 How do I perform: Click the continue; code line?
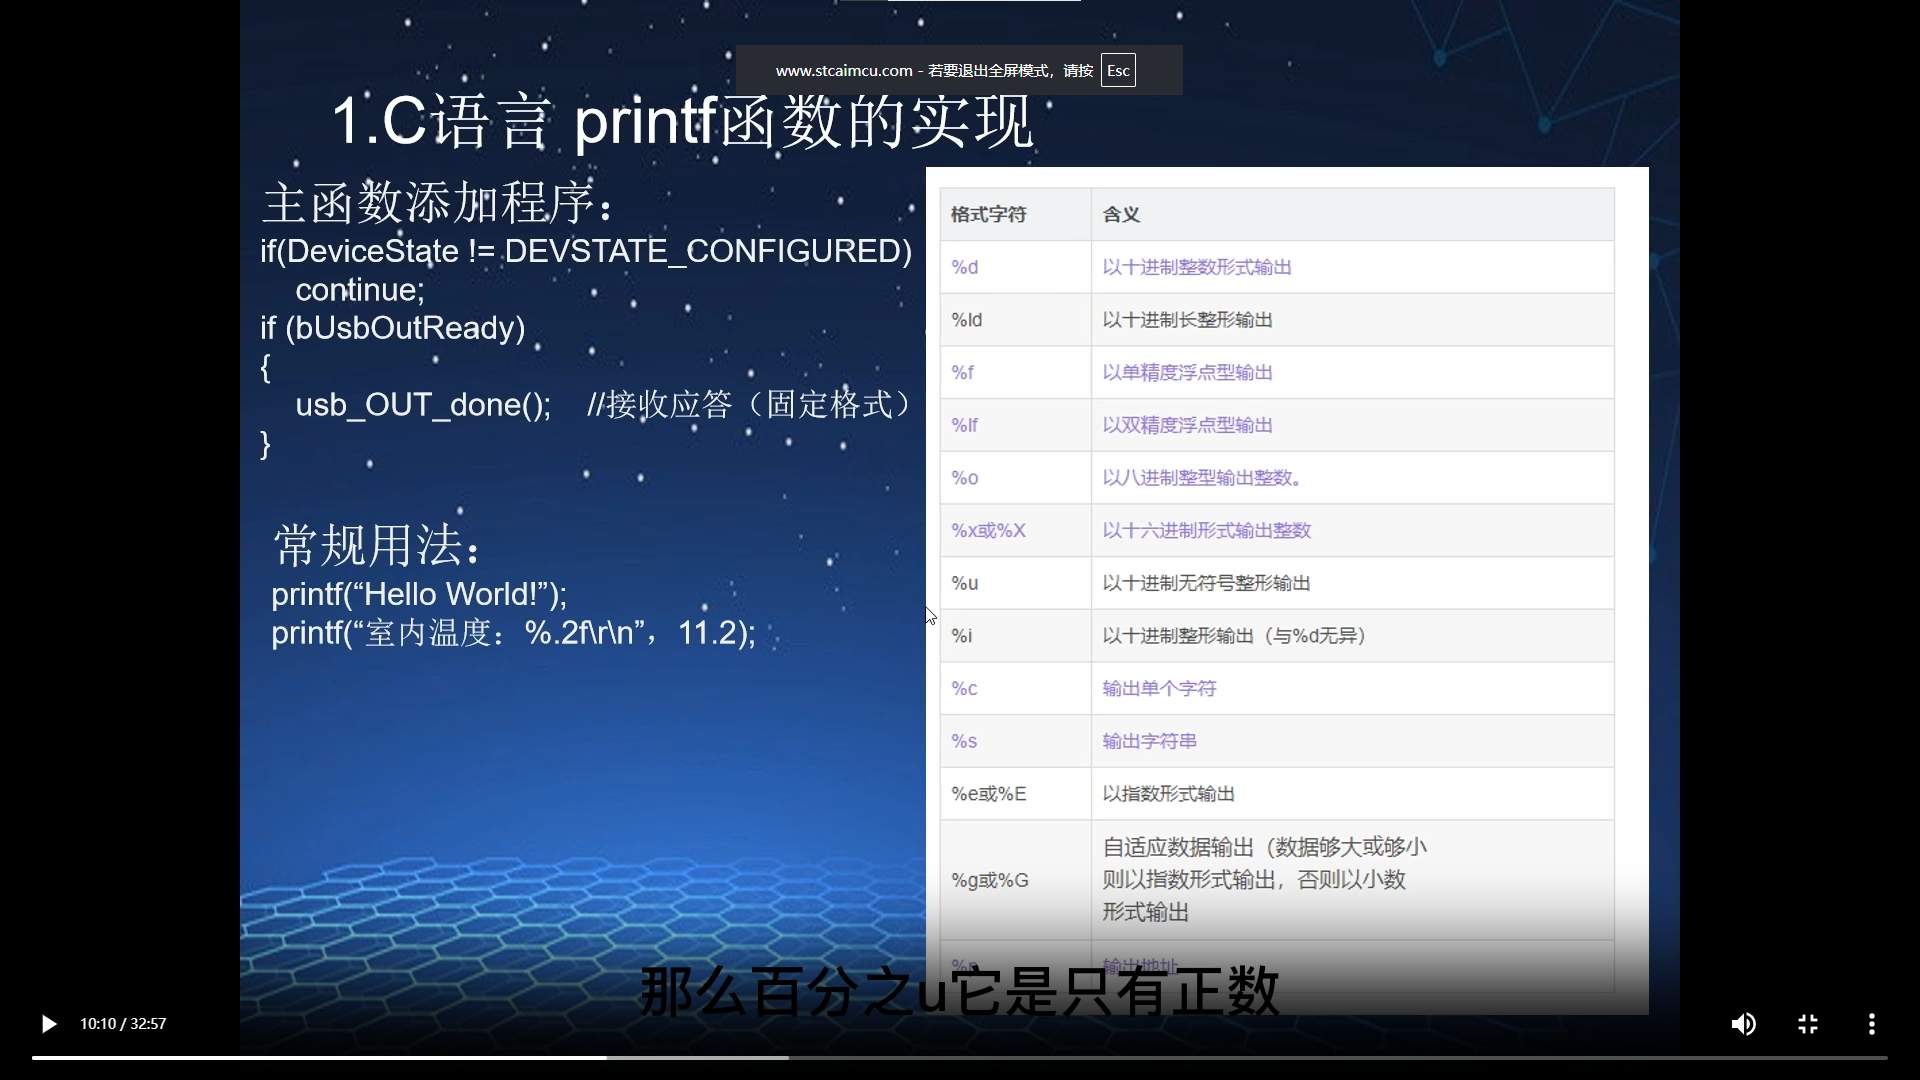pos(360,290)
